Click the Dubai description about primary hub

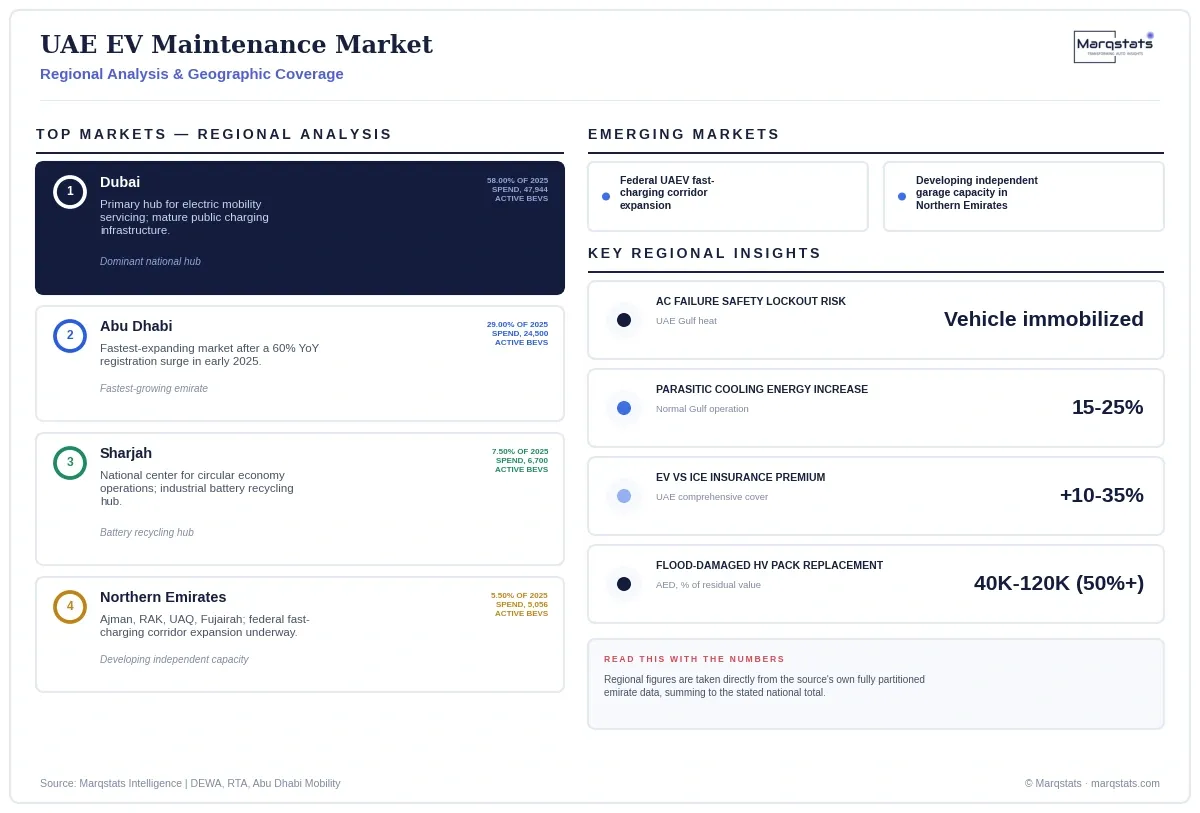point(184,217)
